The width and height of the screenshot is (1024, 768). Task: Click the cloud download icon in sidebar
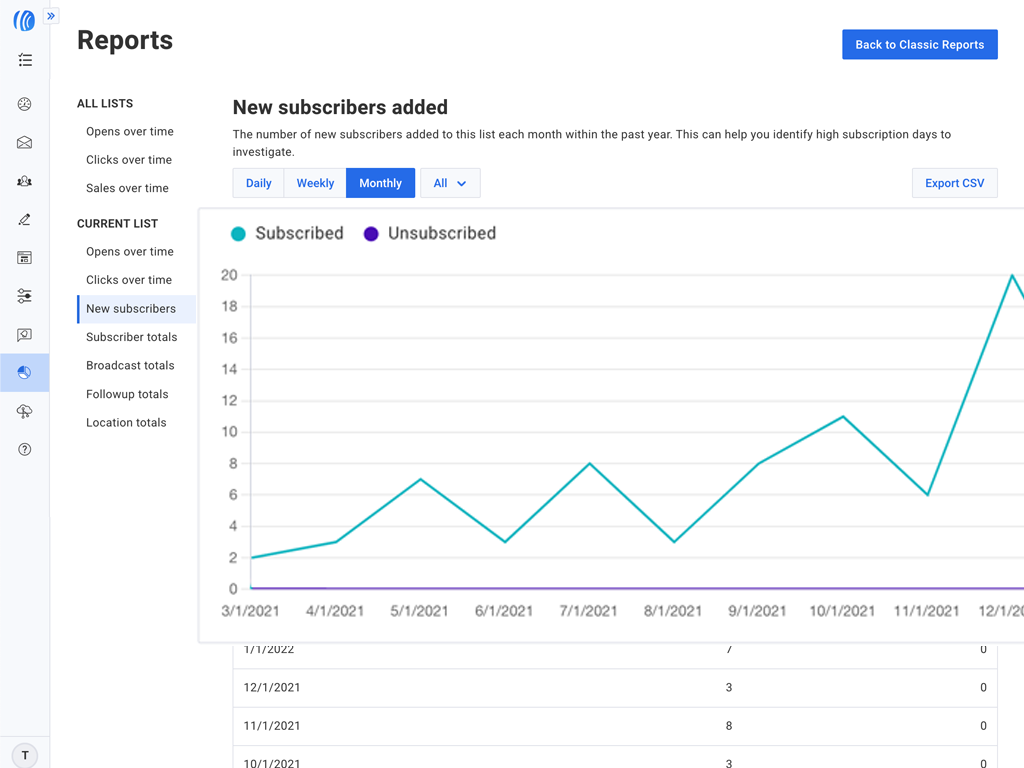(x=25, y=411)
